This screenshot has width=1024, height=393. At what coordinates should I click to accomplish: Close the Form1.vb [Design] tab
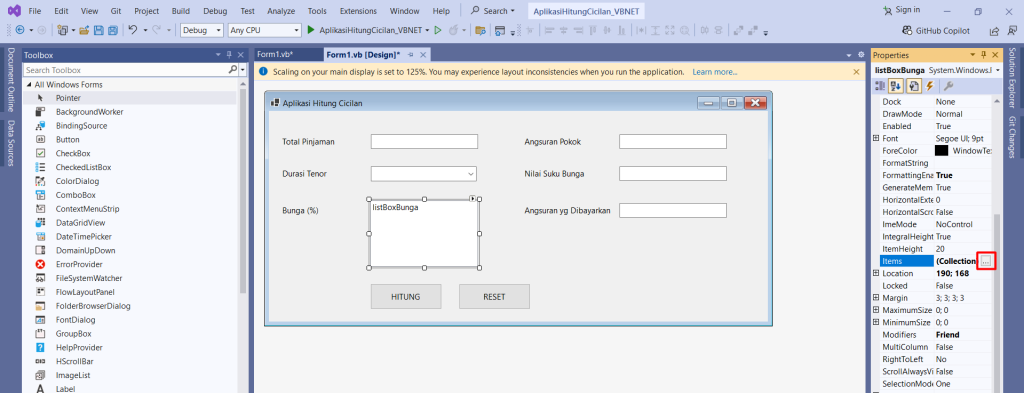(x=423, y=55)
